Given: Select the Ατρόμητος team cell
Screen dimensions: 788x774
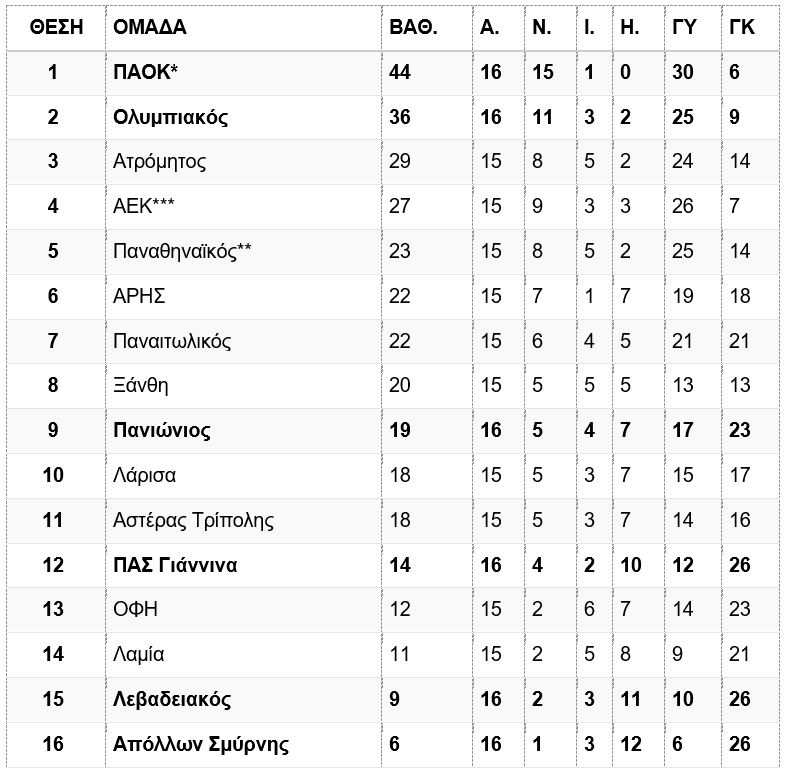Looking at the screenshot, I should tap(159, 162).
